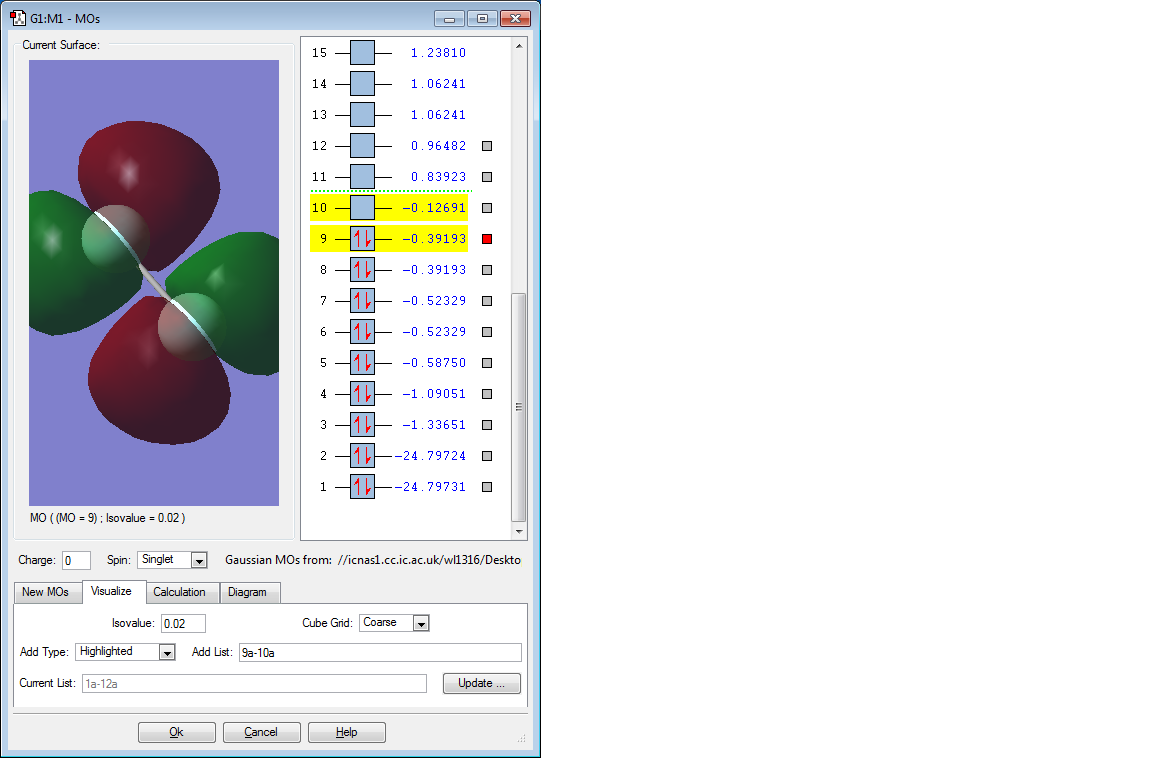This screenshot has height=758, width=1152.
Task: Toggle surface marker for MO 5
Action: pos(487,363)
